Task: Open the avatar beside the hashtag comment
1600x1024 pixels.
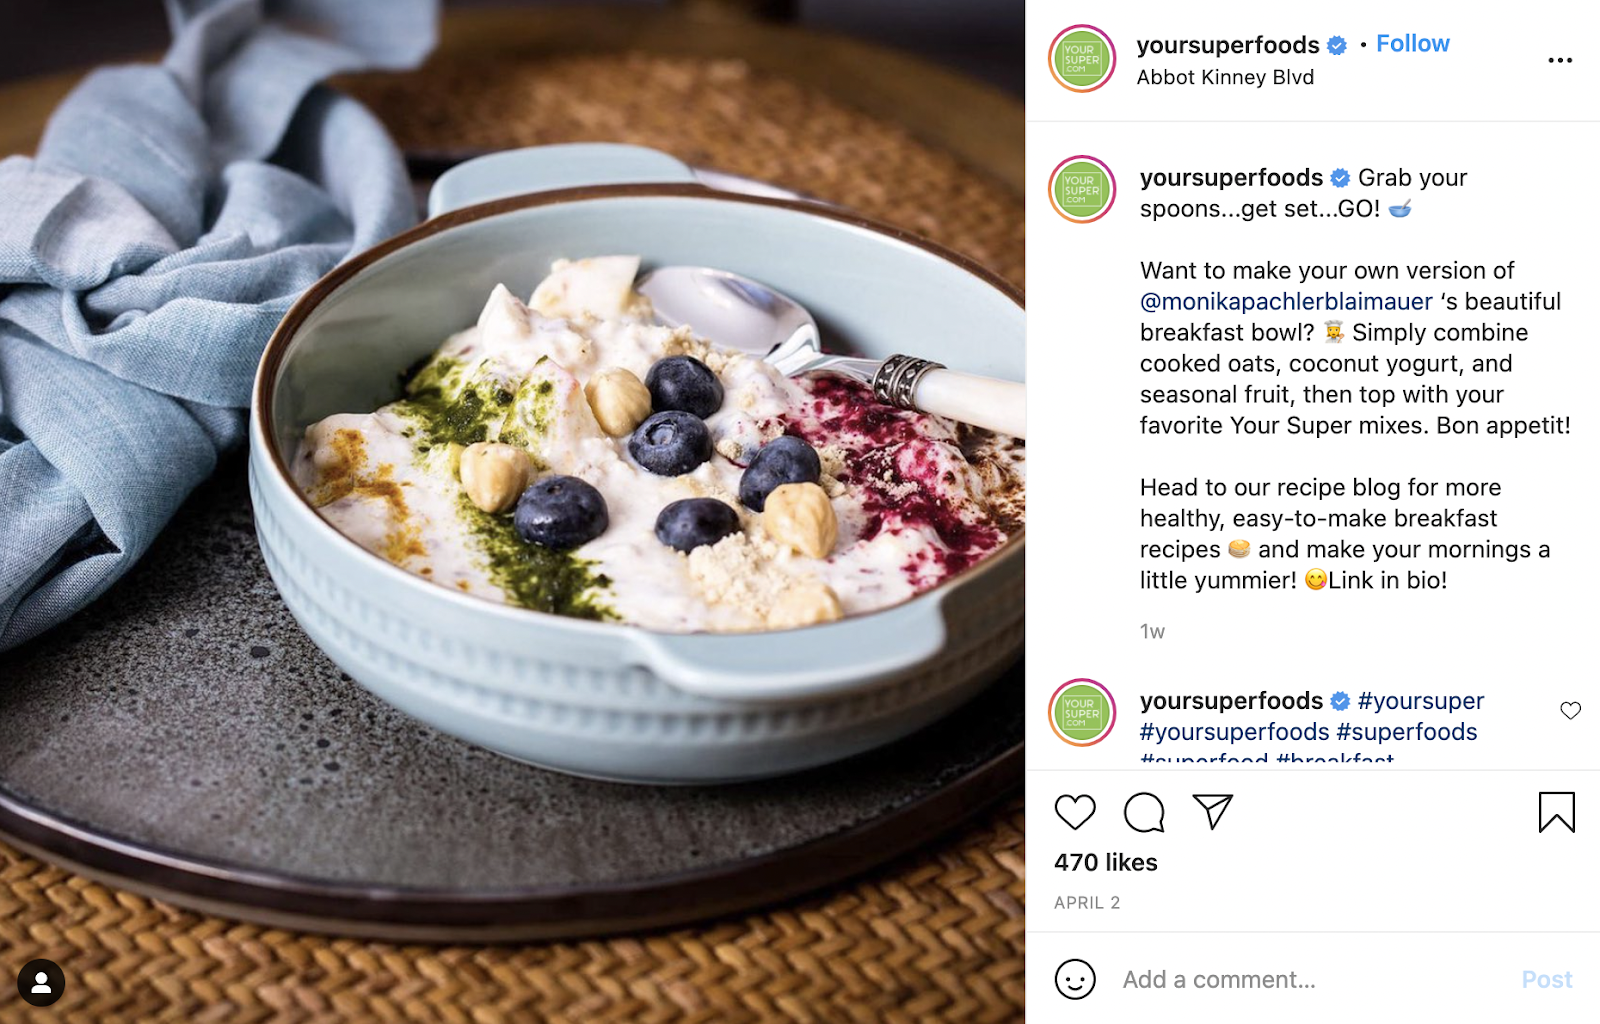Action: (x=1082, y=712)
